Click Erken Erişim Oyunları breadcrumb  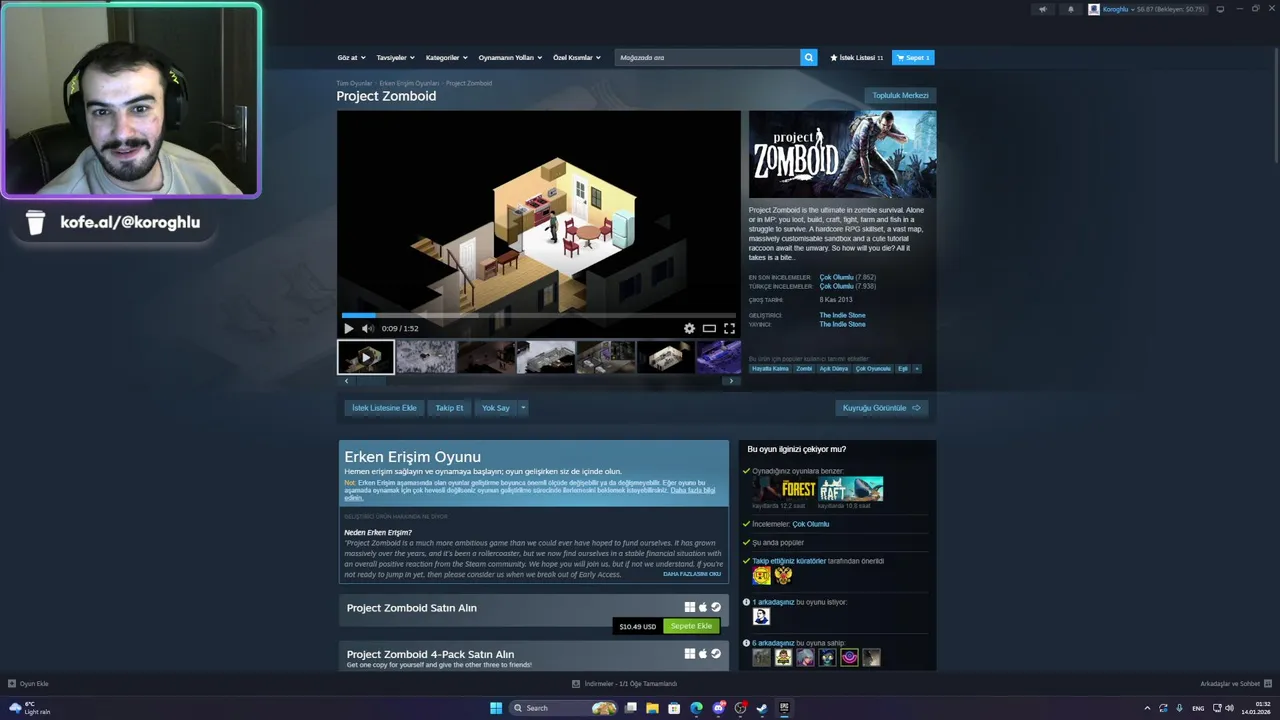click(x=409, y=83)
